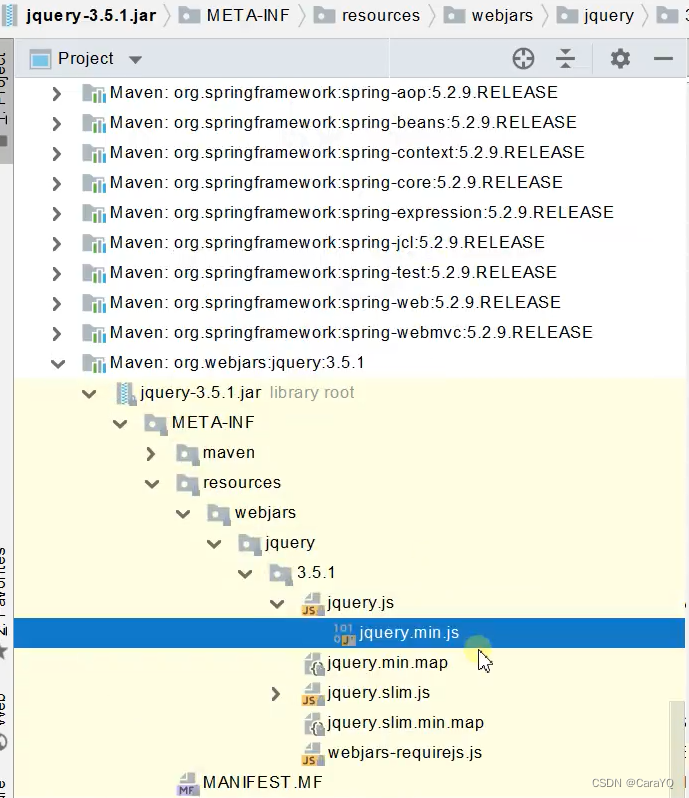Click the jquery.min.js file icon
Image resolution: width=689 pixels, height=798 pixels.
click(x=344, y=634)
